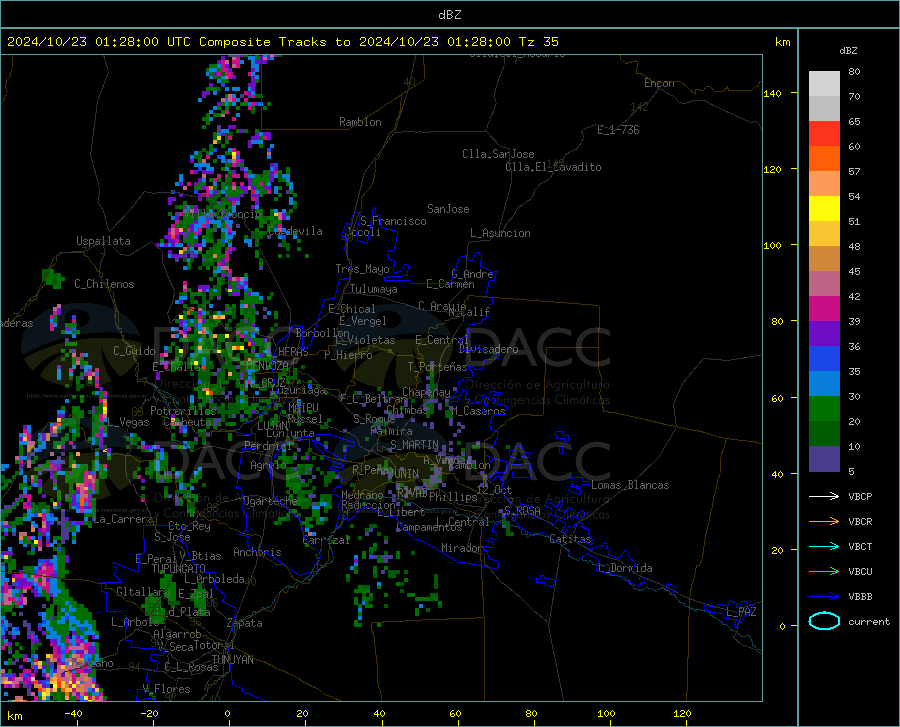Click the S_MARTIN label on map
This screenshot has width=900, height=727.
(x=414, y=445)
